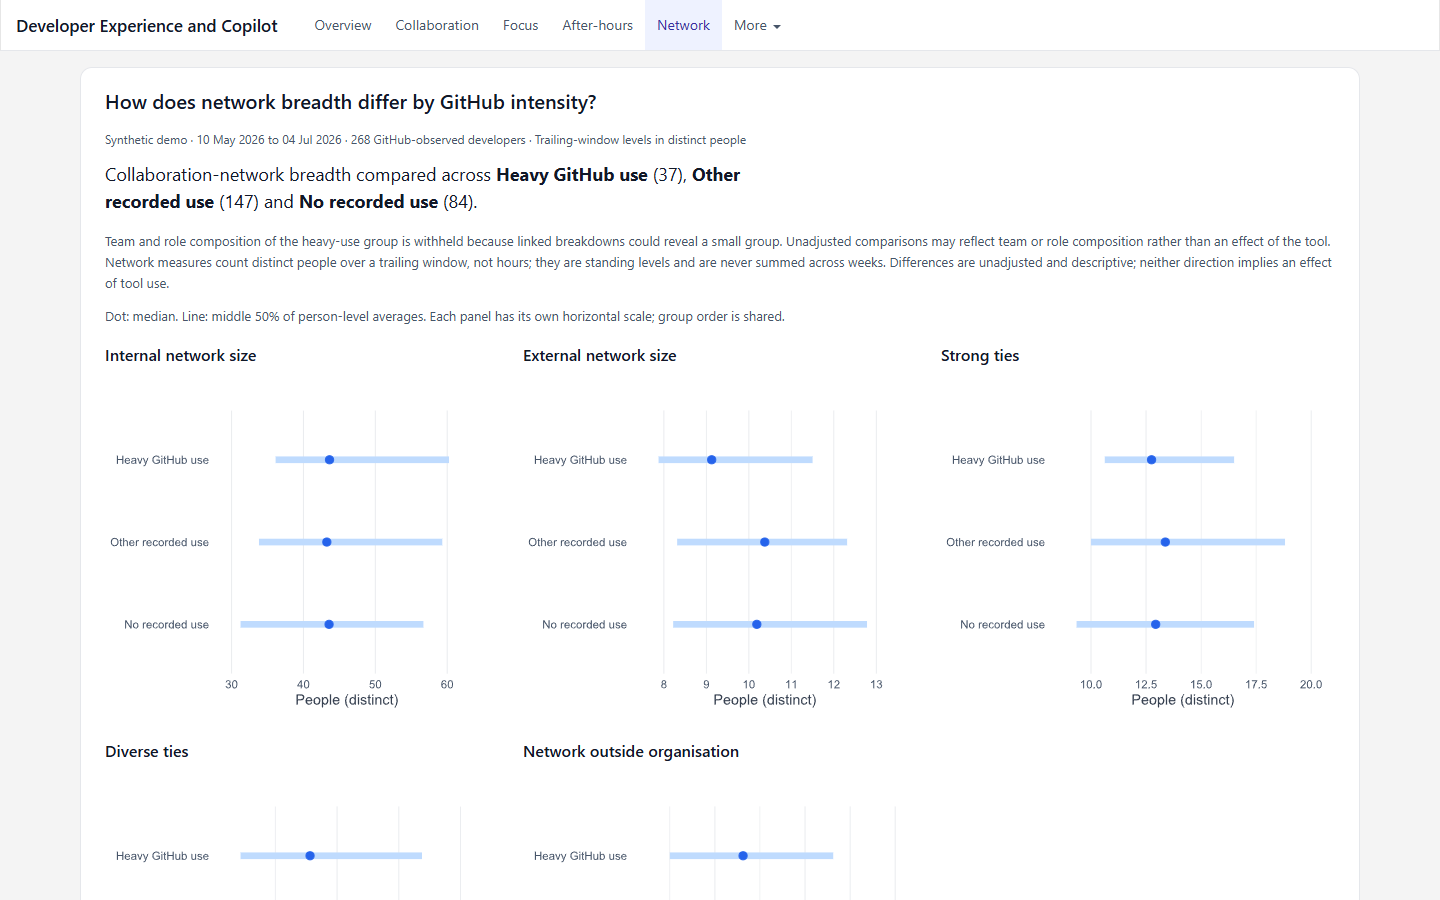This screenshot has height=900, width=1440.
Task: Click the heading about network breadth by GitHub intensity
Action: click(351, 102)
